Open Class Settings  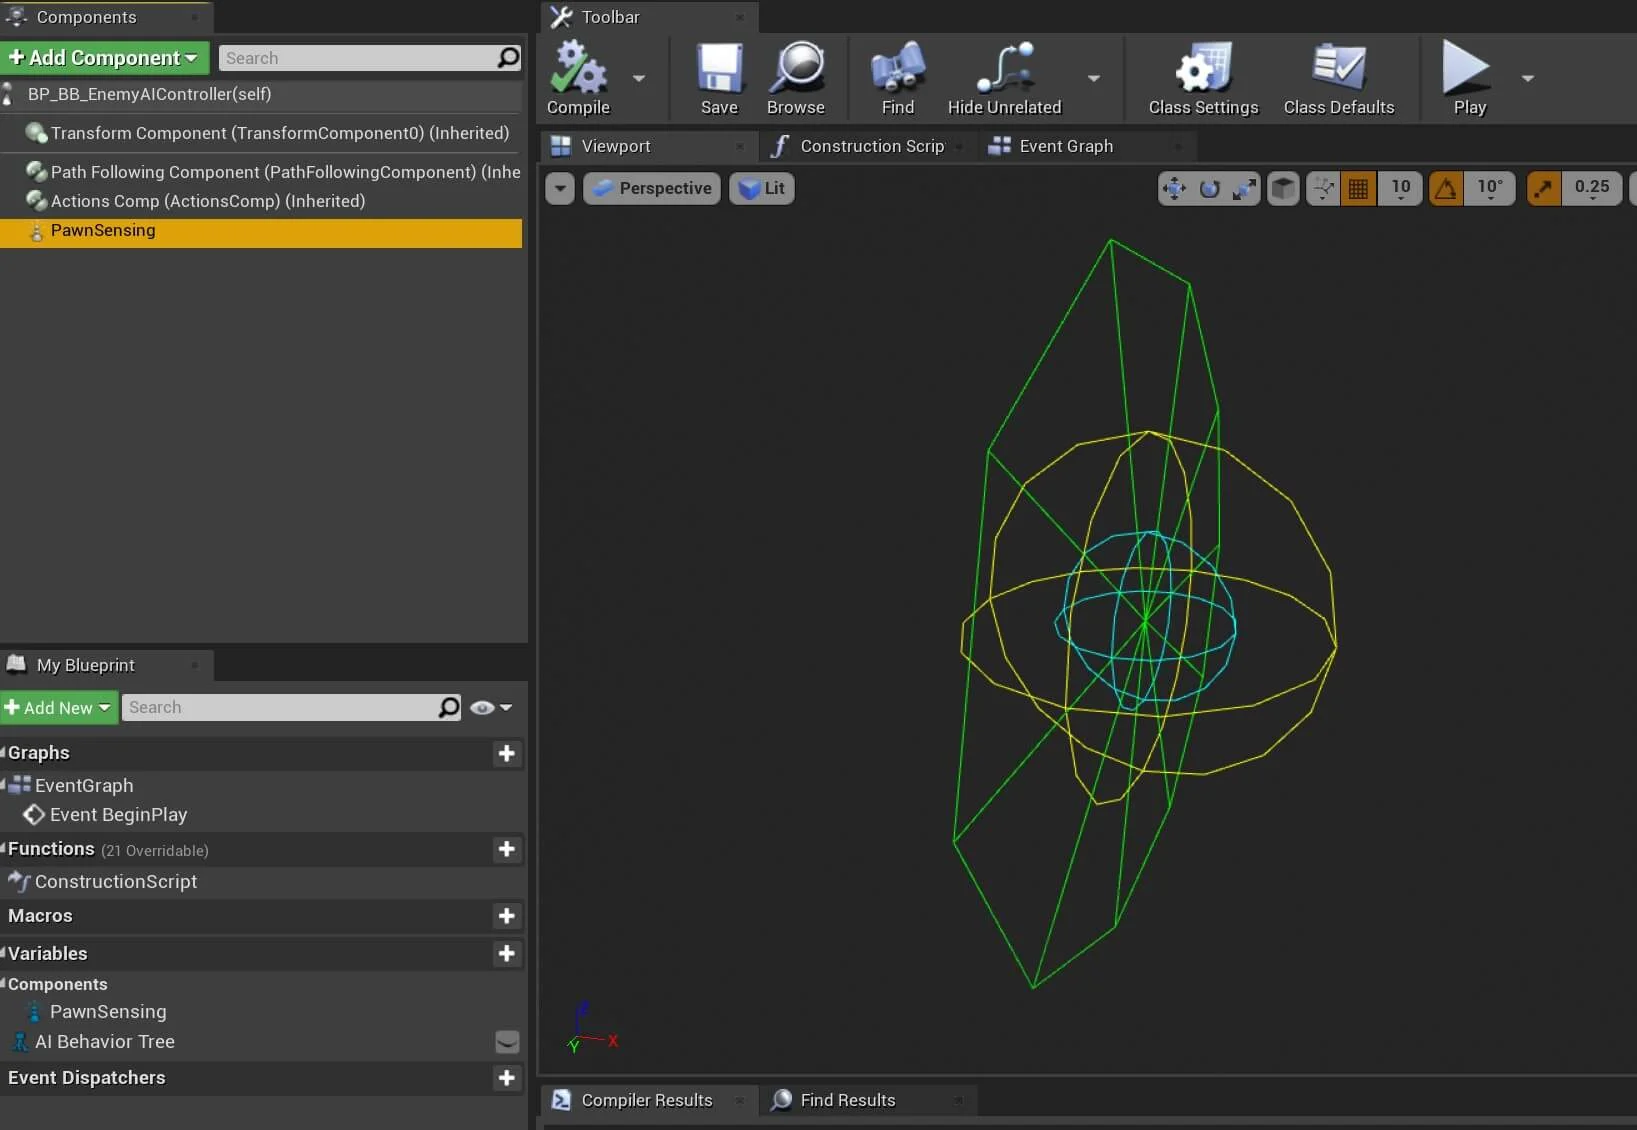point(1203,79)
